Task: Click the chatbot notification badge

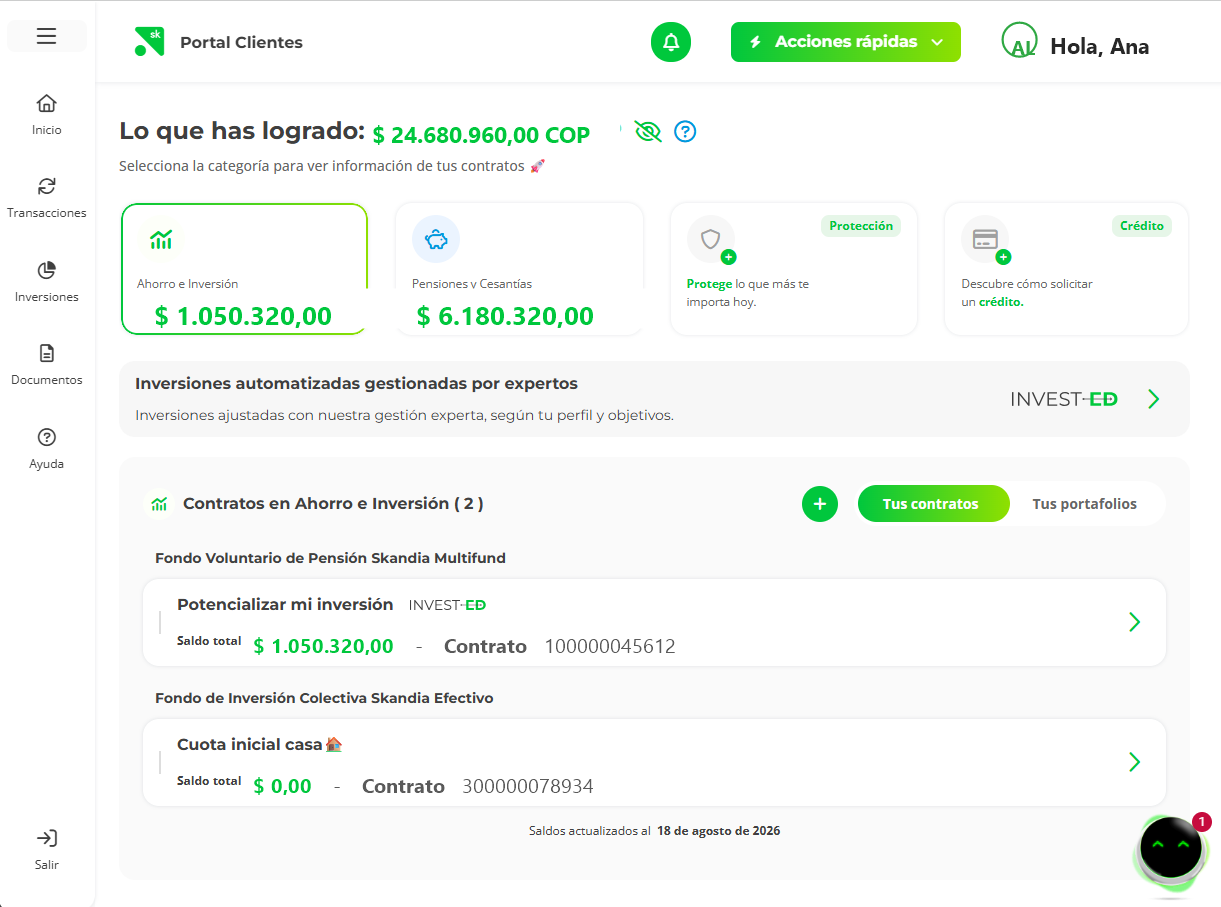Action: (1202, 822)
